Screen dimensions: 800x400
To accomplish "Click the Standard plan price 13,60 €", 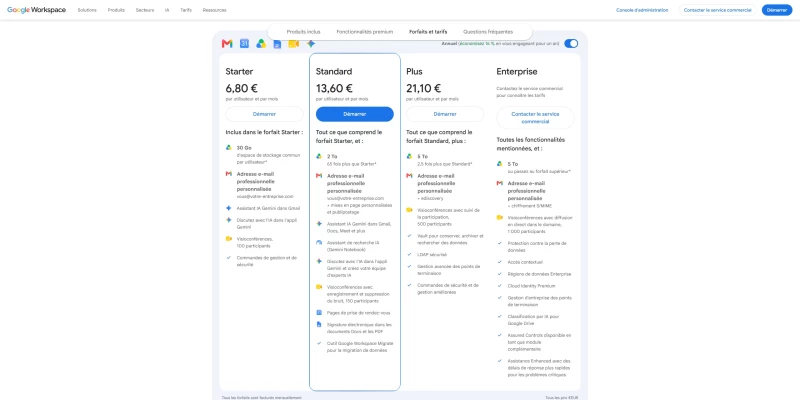I will tap(334, 88).
